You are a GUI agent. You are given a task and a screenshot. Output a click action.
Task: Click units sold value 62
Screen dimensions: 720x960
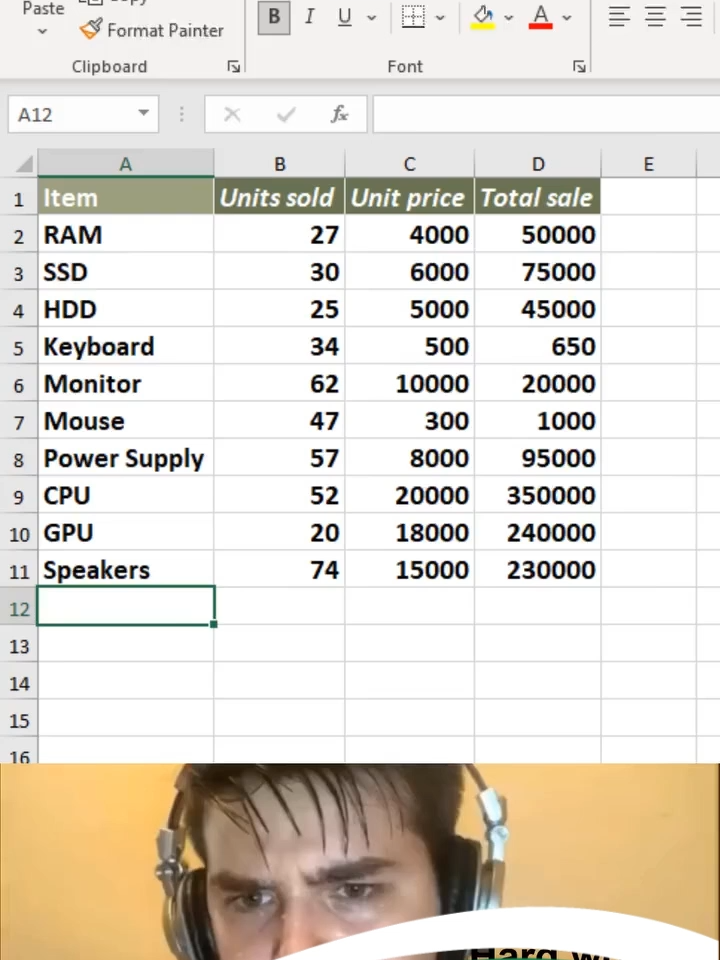point(279,384)
